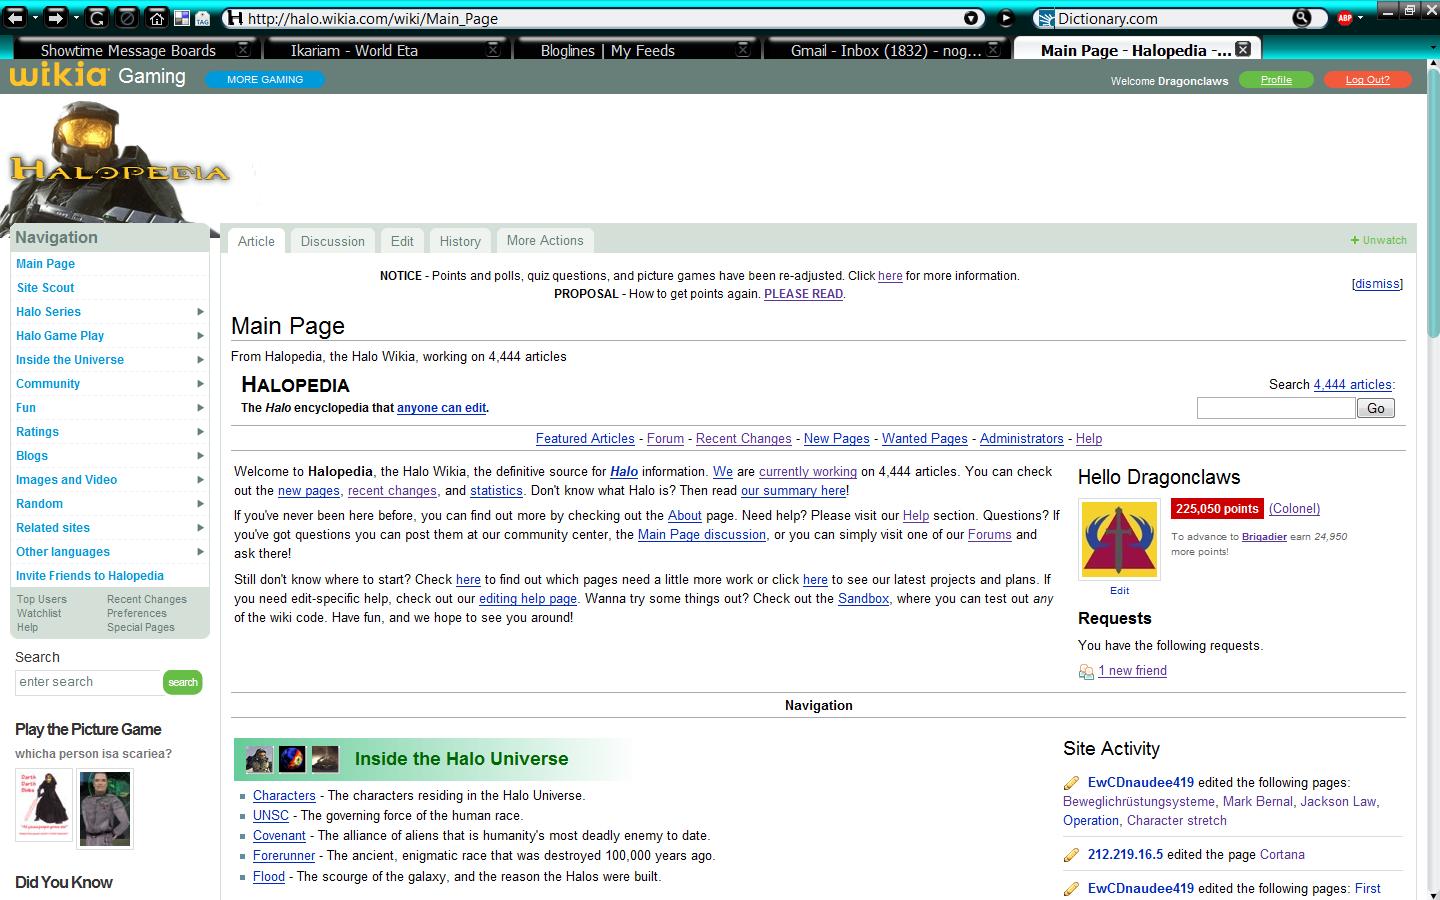The height and width of the screenshot is (900, 1440).
Task: Expand the Halo Series navigation submenu
Action: pos(200,312)
